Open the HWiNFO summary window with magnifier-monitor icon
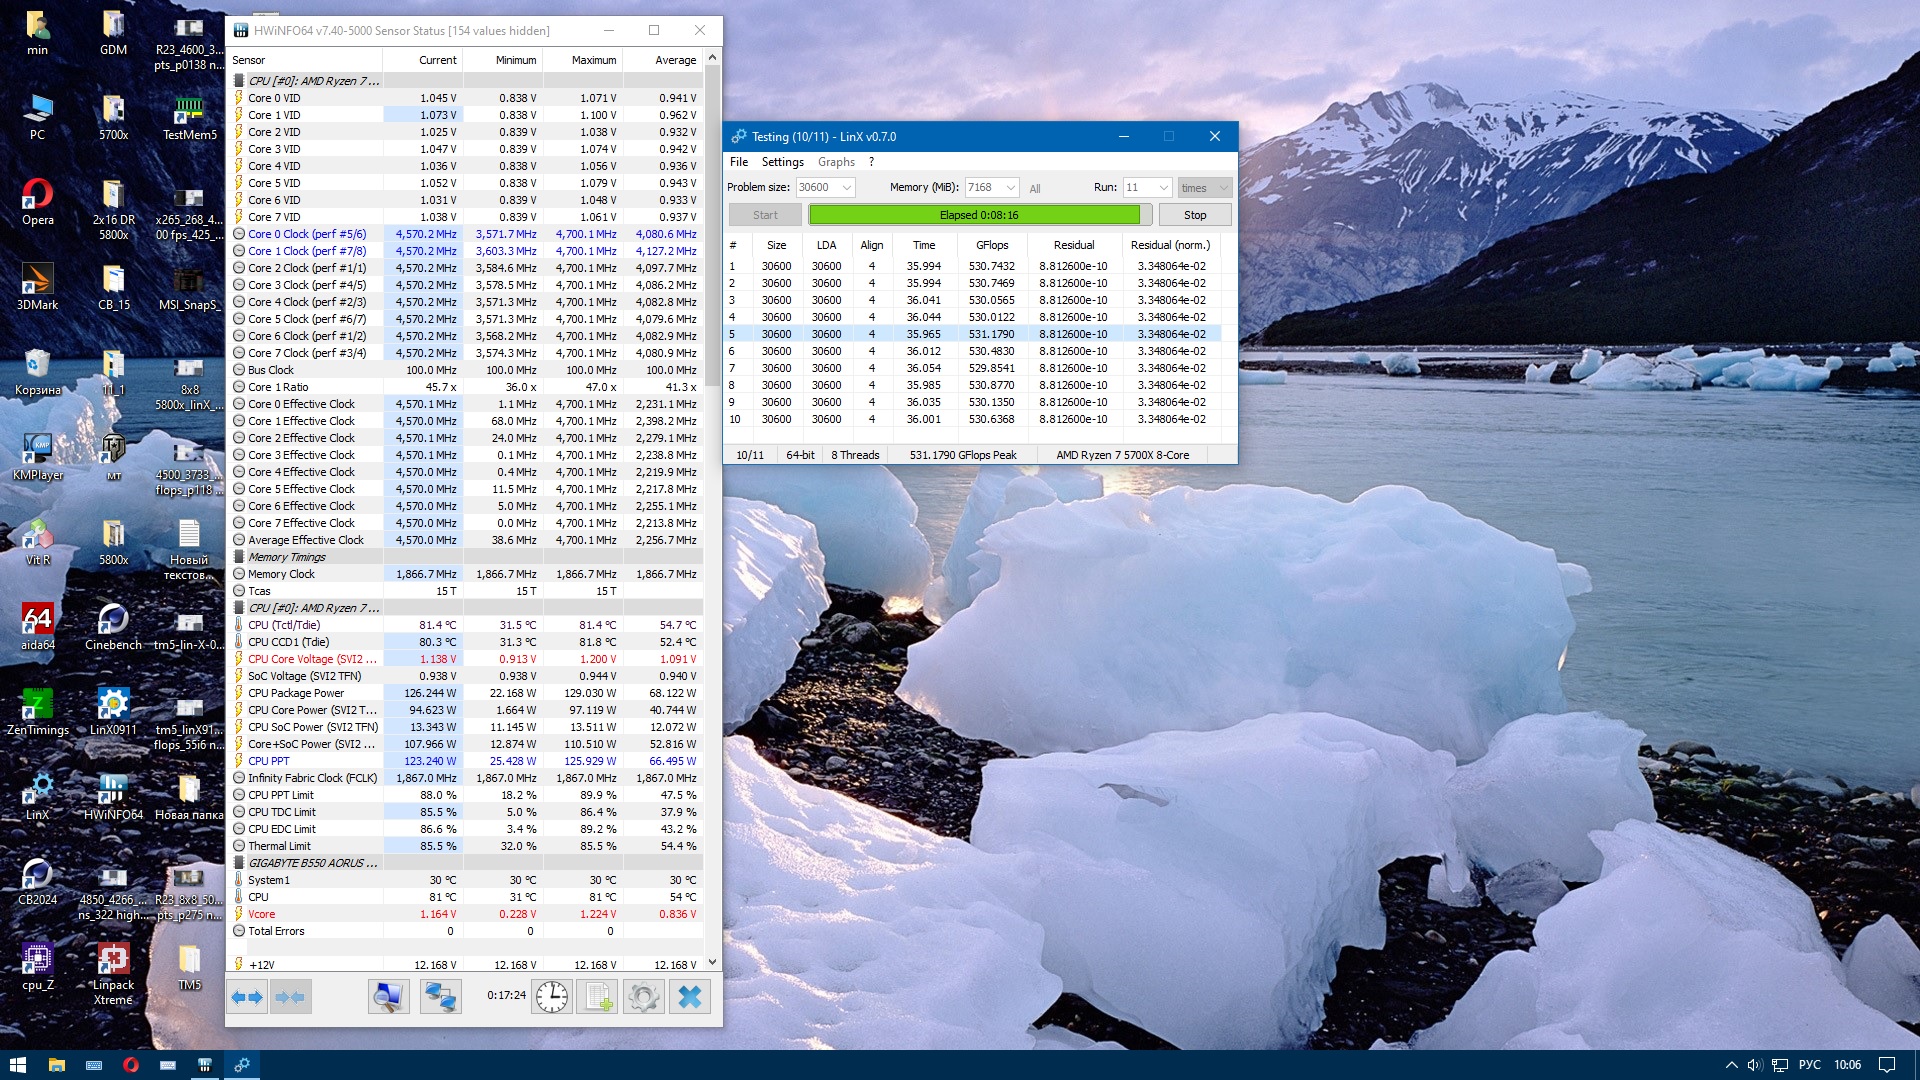The image size is (1920, 1080). pos(388,996)
